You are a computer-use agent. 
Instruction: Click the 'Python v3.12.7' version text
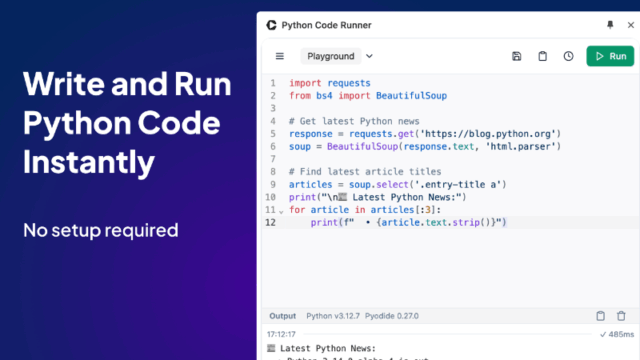click(x=333, y=316)
